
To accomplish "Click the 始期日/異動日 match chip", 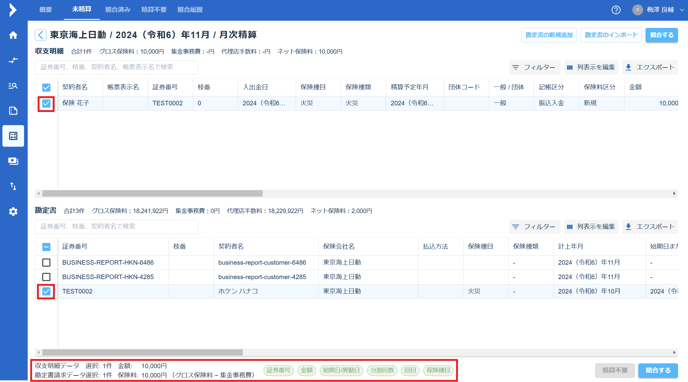I will click(341, 371).
